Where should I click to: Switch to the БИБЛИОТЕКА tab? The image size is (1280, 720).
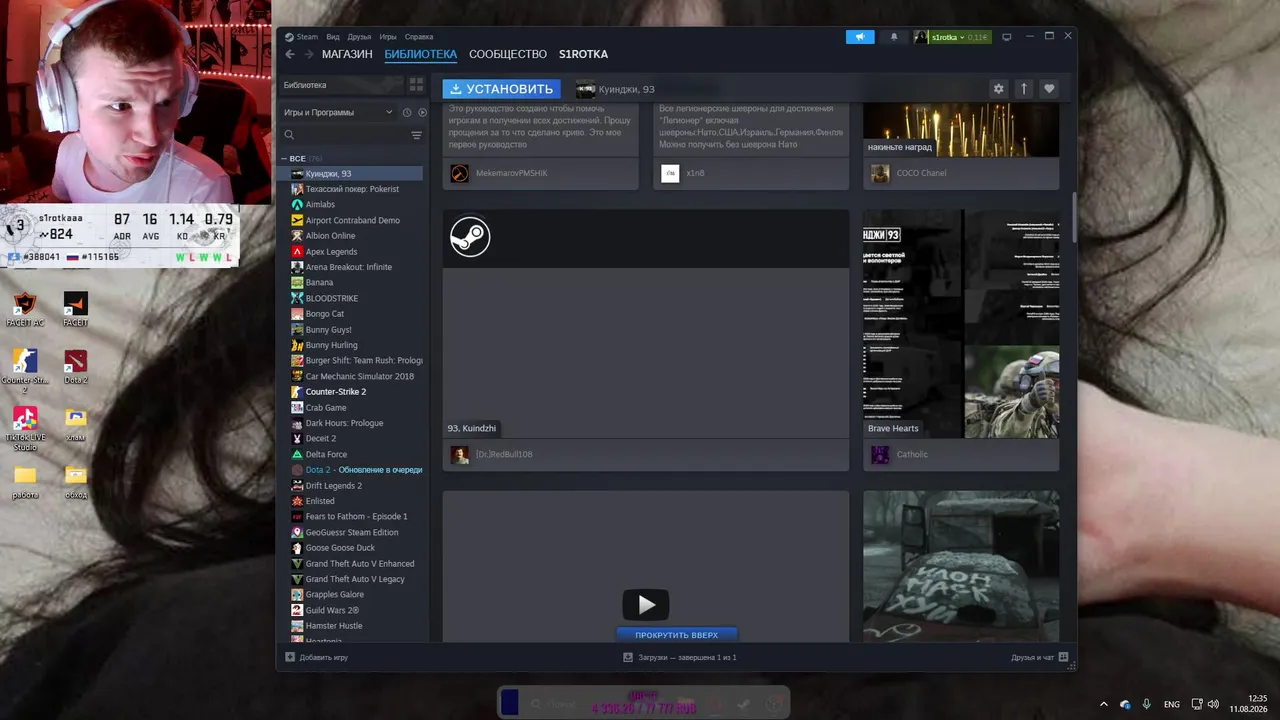pos(421,54)
